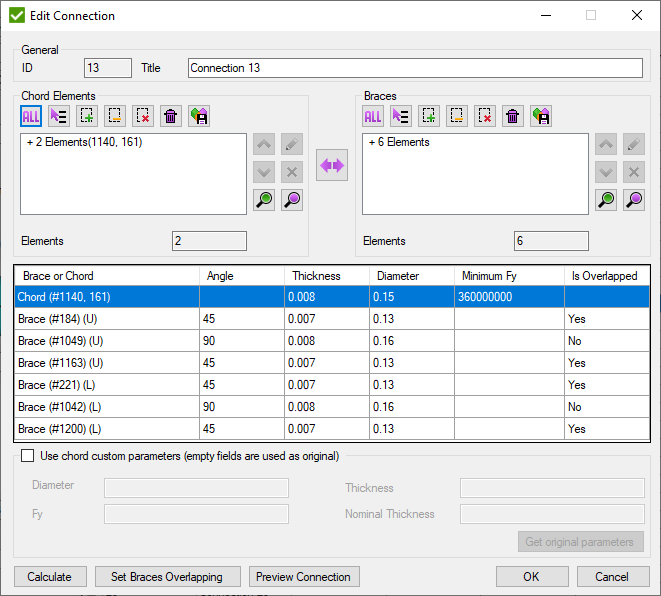Click the purple magnifier beside the Braces list
The height and width of the screenshot is (596, 661).
634,199
